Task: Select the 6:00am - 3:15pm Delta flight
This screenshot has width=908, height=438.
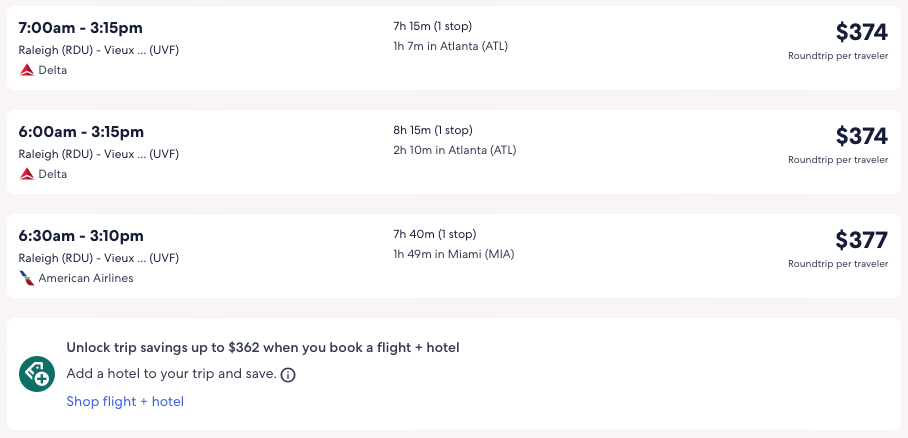Action: click(x=81, y=131)
